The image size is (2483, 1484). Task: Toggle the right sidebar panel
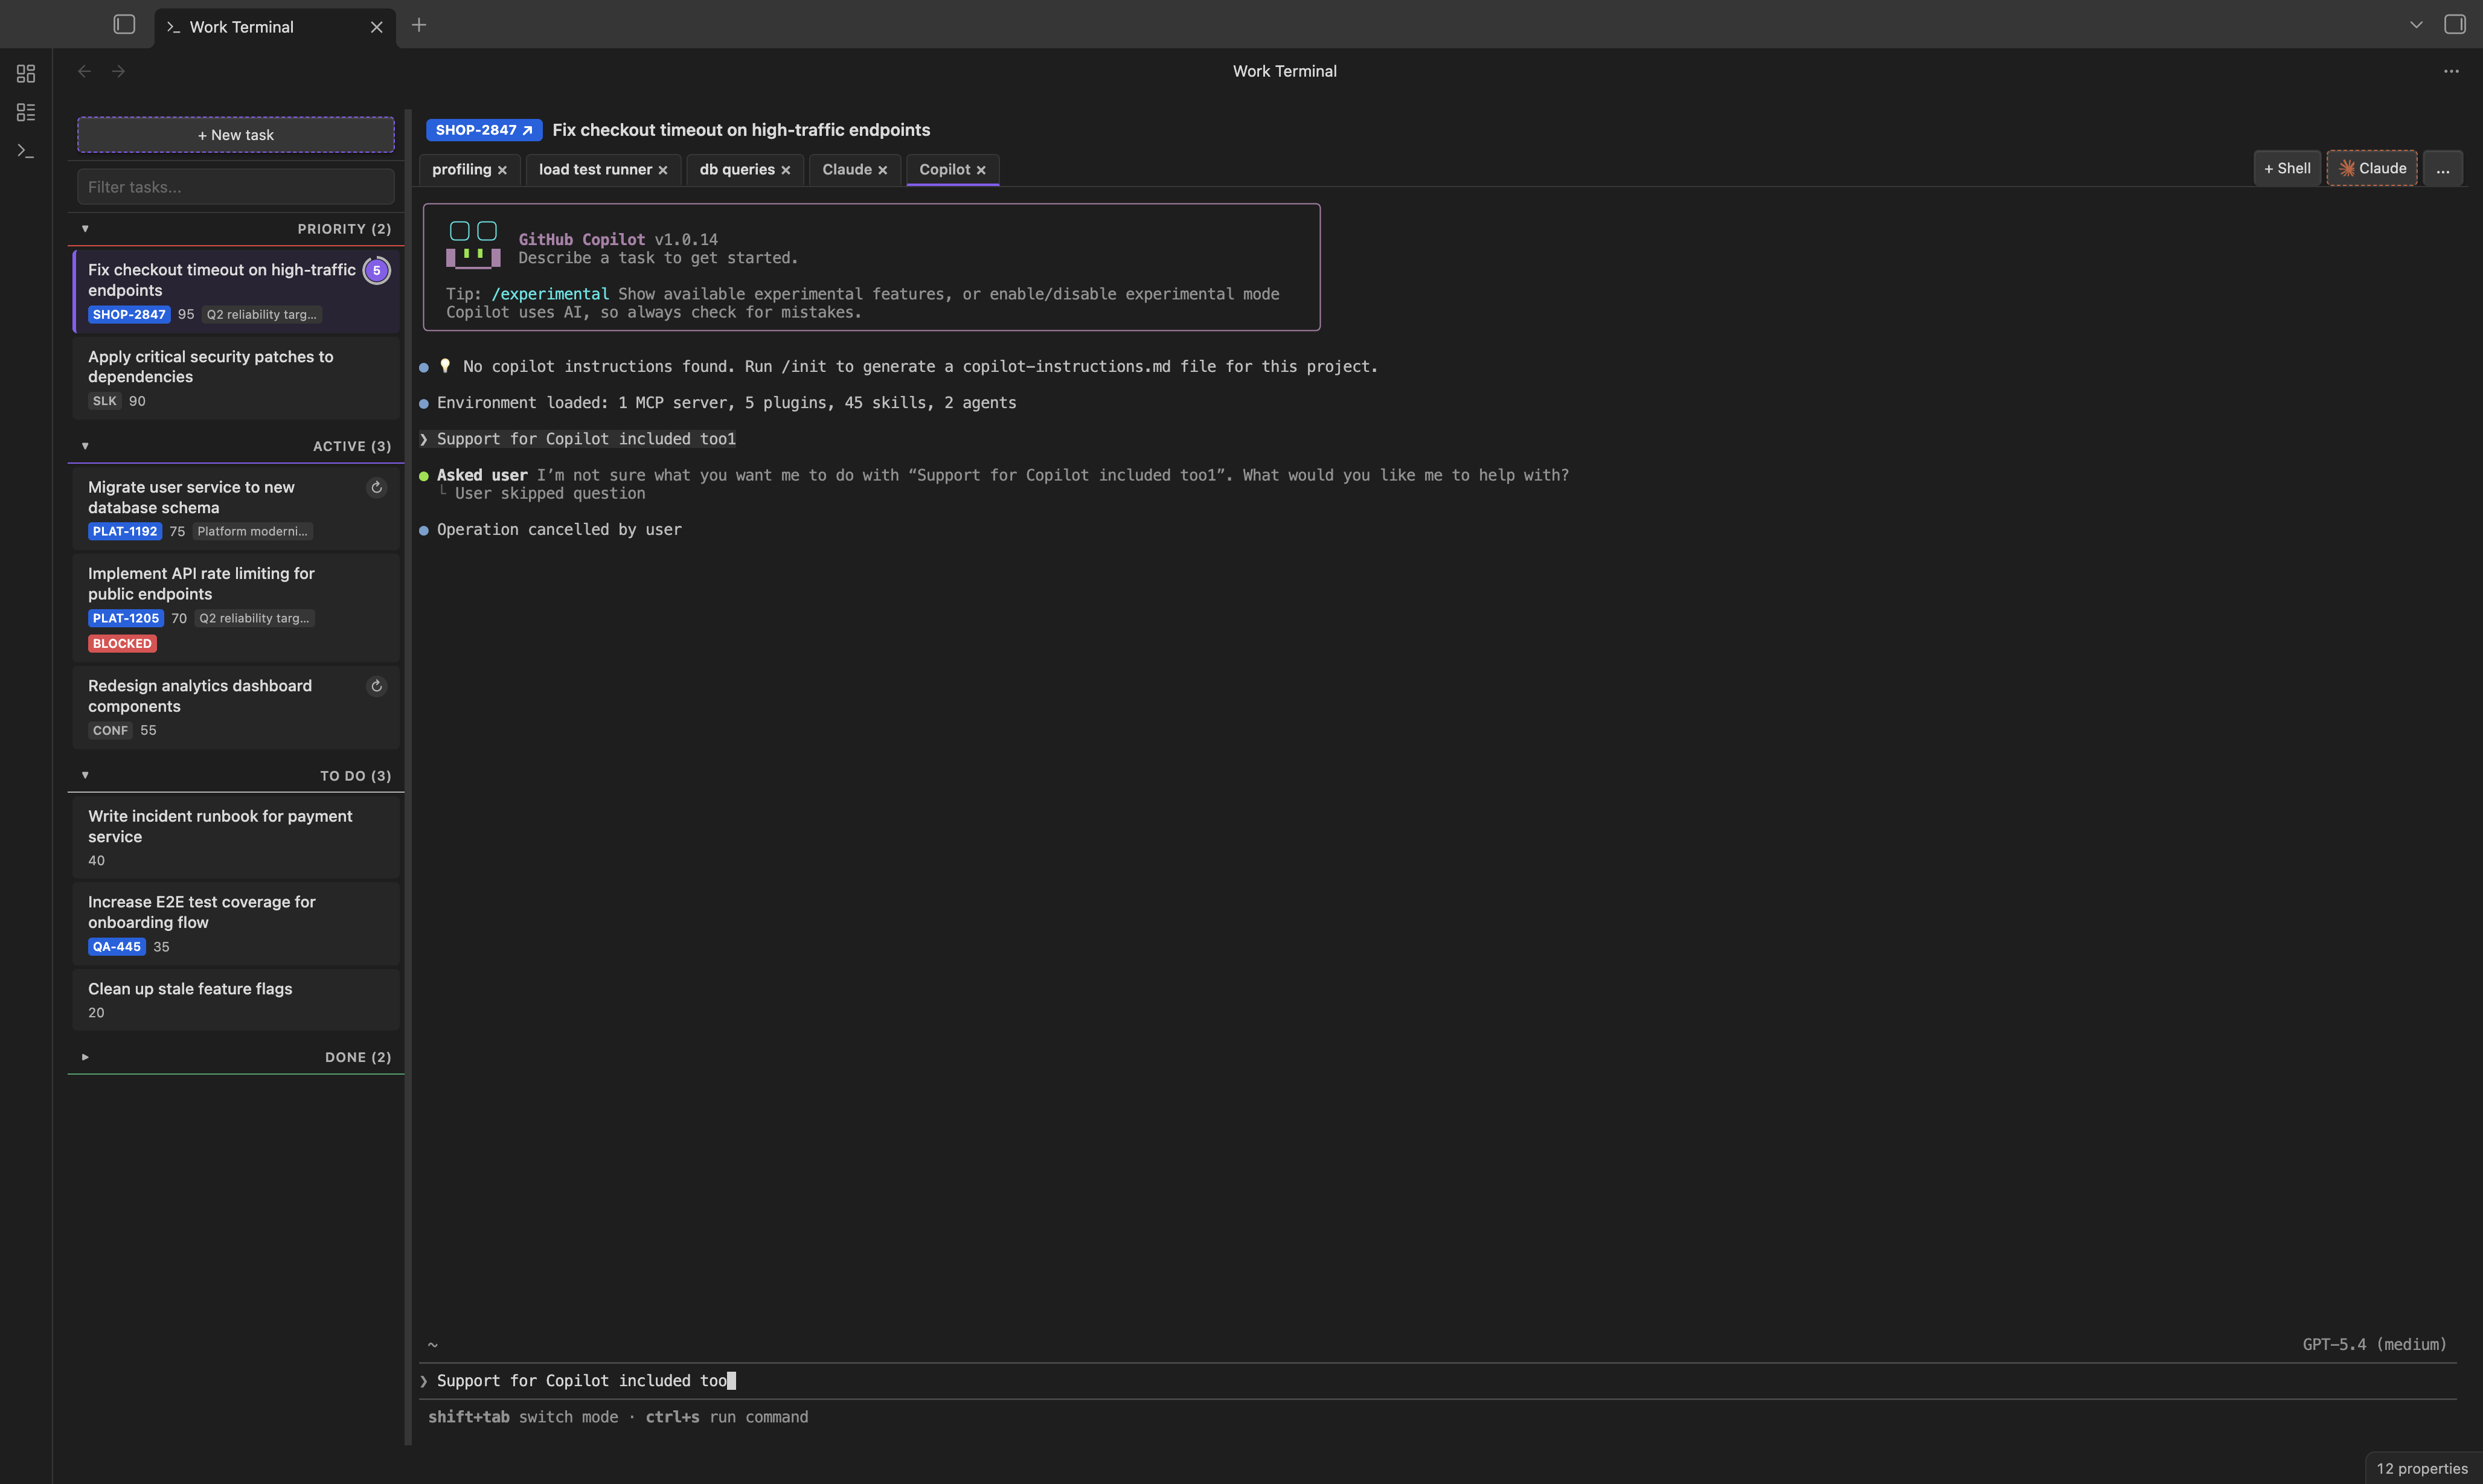[2456, 24]
